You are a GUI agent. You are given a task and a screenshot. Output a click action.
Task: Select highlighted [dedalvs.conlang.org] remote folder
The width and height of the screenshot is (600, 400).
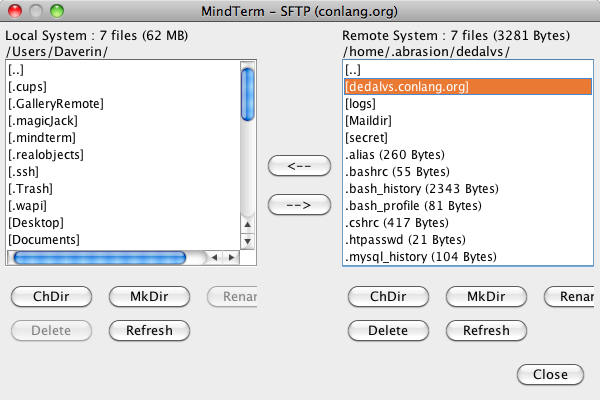click(468, 87)
